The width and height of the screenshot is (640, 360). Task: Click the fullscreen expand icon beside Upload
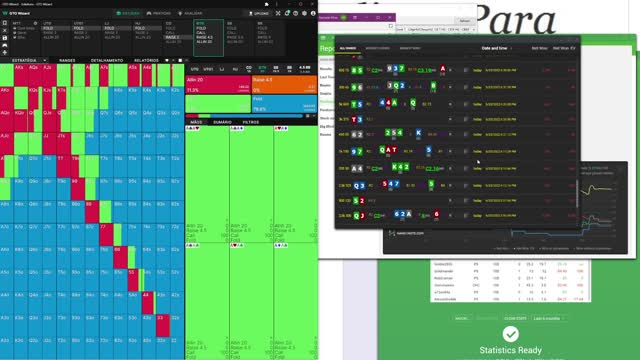(278, 13)
